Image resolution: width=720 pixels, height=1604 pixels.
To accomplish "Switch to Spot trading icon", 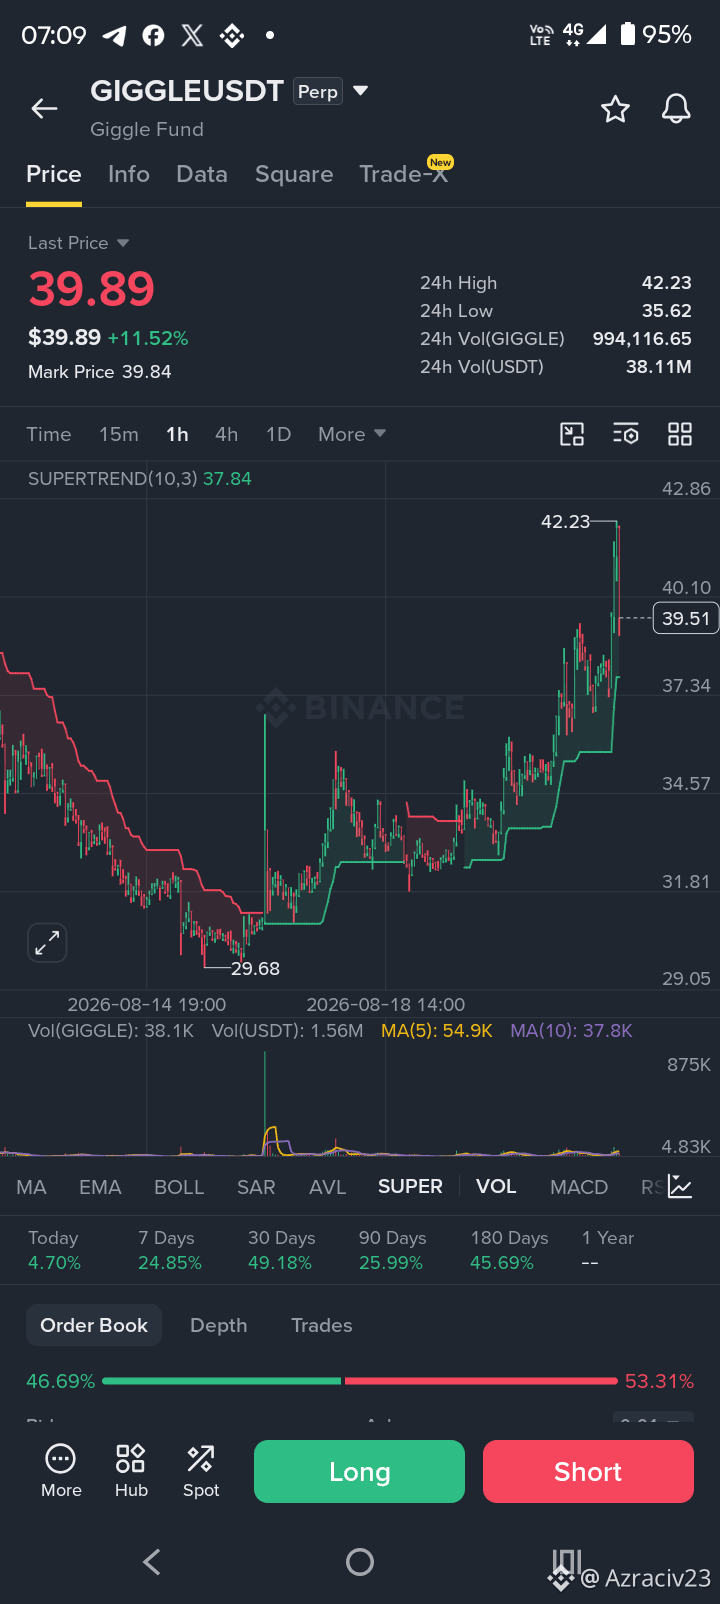I will click(x=201, y=1471).
